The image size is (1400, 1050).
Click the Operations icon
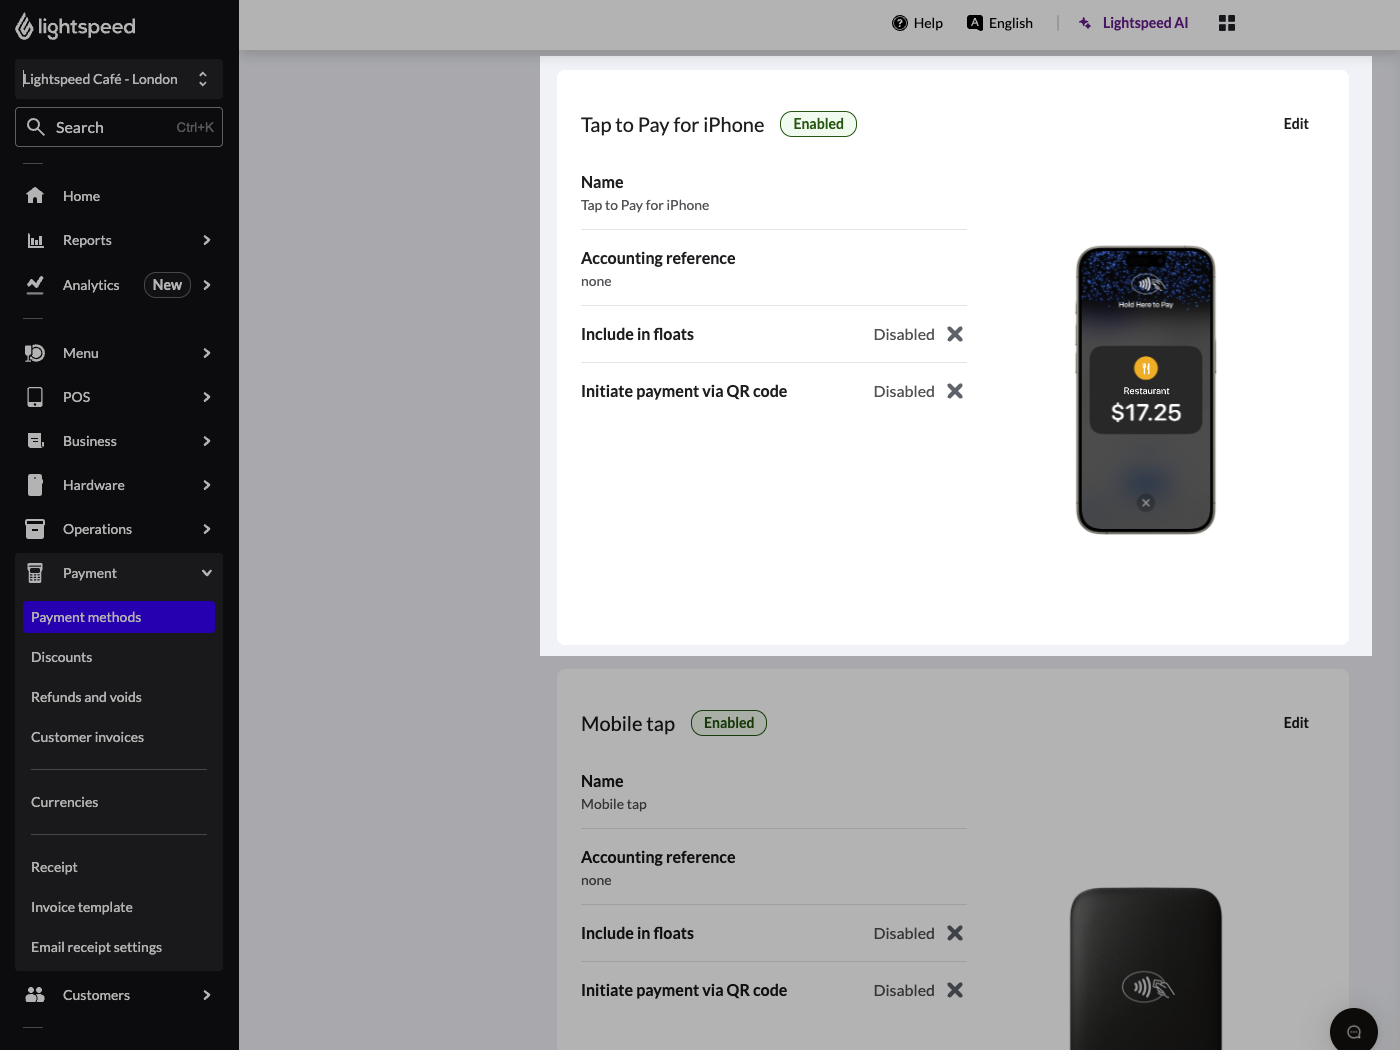pos(34,529)
